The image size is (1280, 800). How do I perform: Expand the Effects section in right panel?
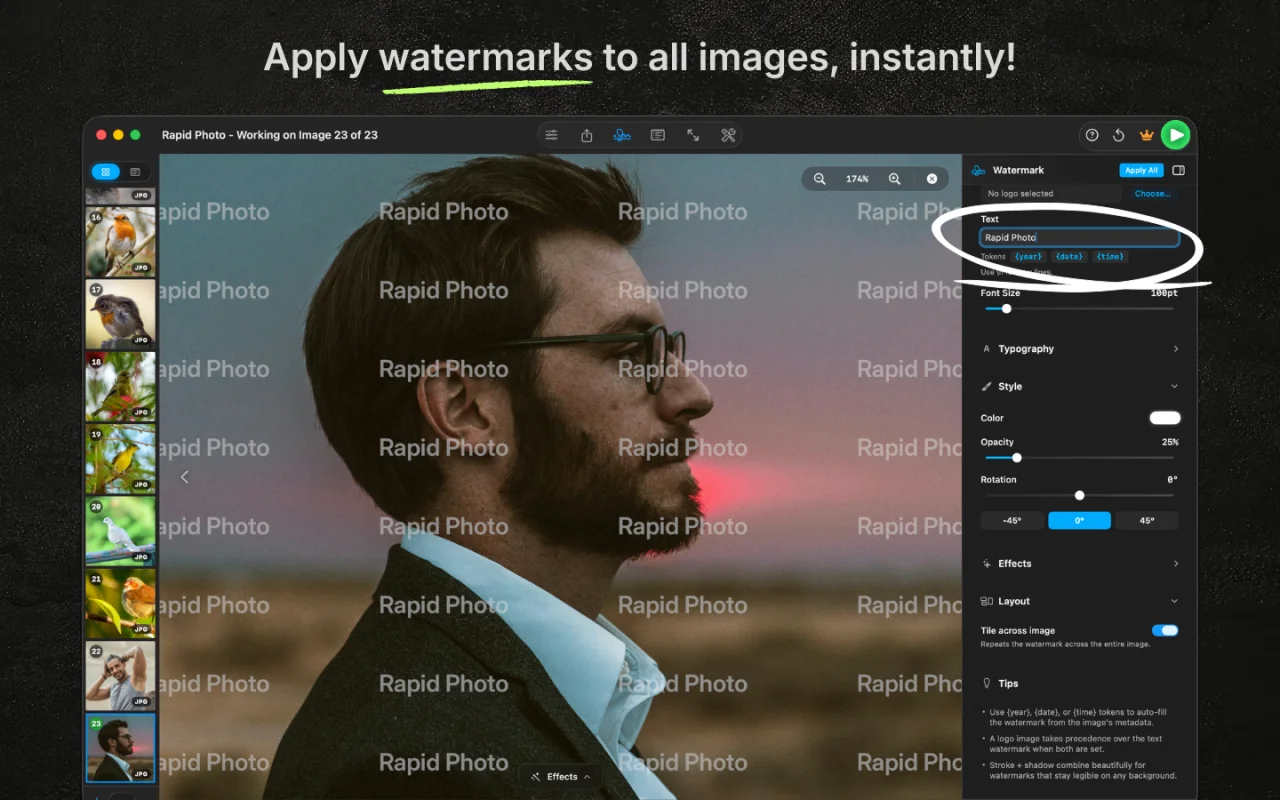pyautogui.click(x=1079, y=564)
